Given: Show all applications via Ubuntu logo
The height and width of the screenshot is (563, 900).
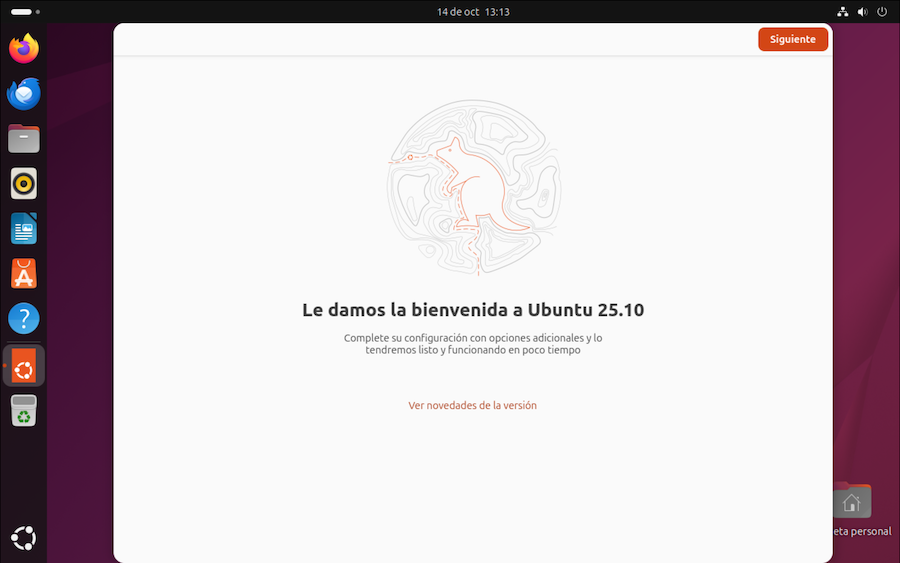Looking at the screenshot, I should [24, 538].
